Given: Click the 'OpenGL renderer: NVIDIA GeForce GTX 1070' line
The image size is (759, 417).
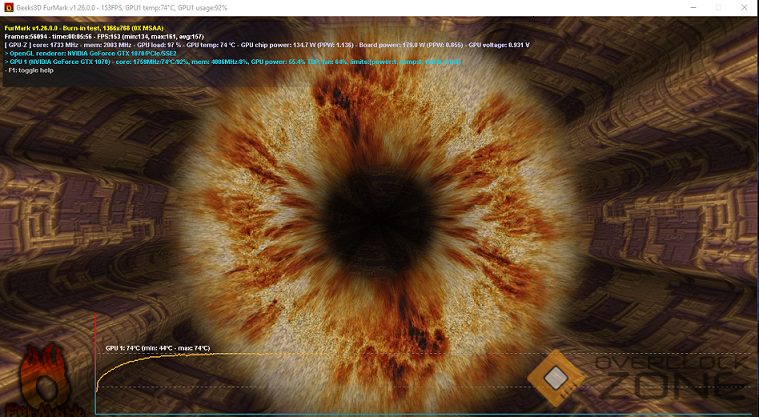Looking at the screenshot, I should 91,53.
